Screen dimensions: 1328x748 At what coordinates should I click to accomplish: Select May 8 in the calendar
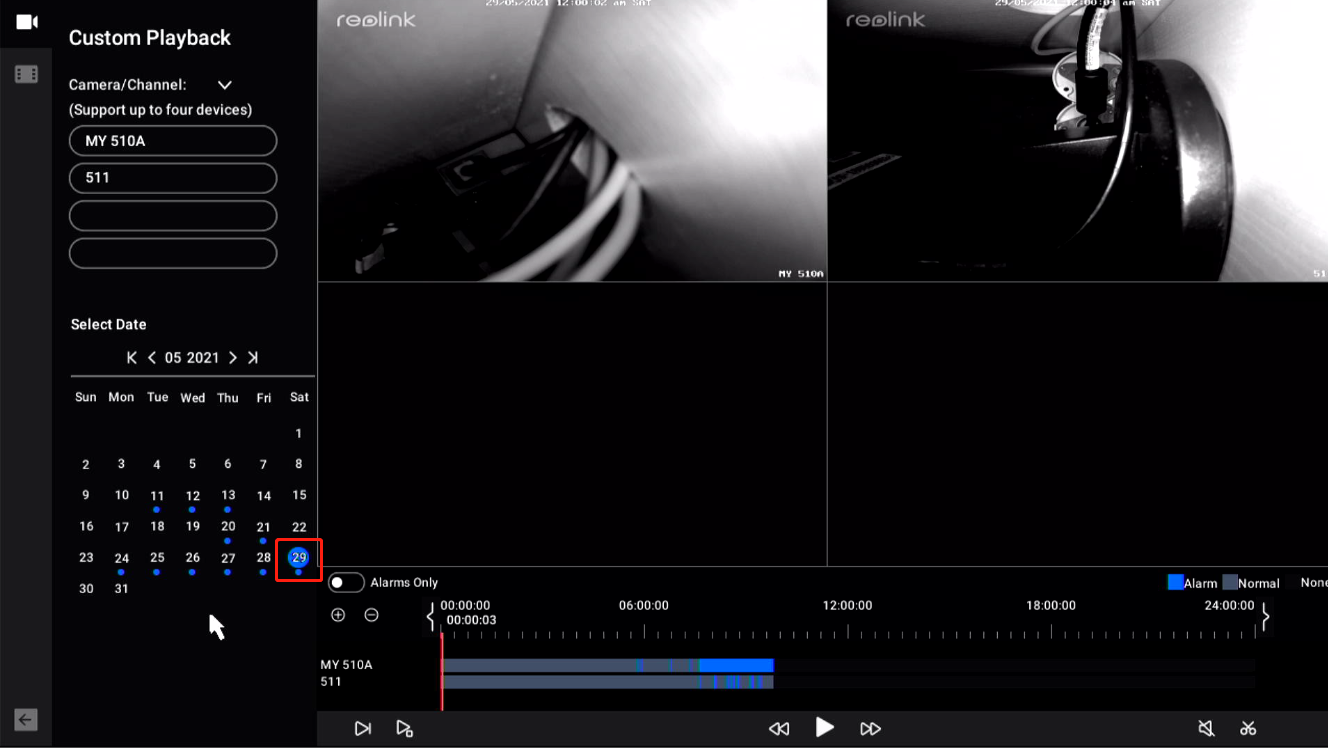(x=299, y=464)
